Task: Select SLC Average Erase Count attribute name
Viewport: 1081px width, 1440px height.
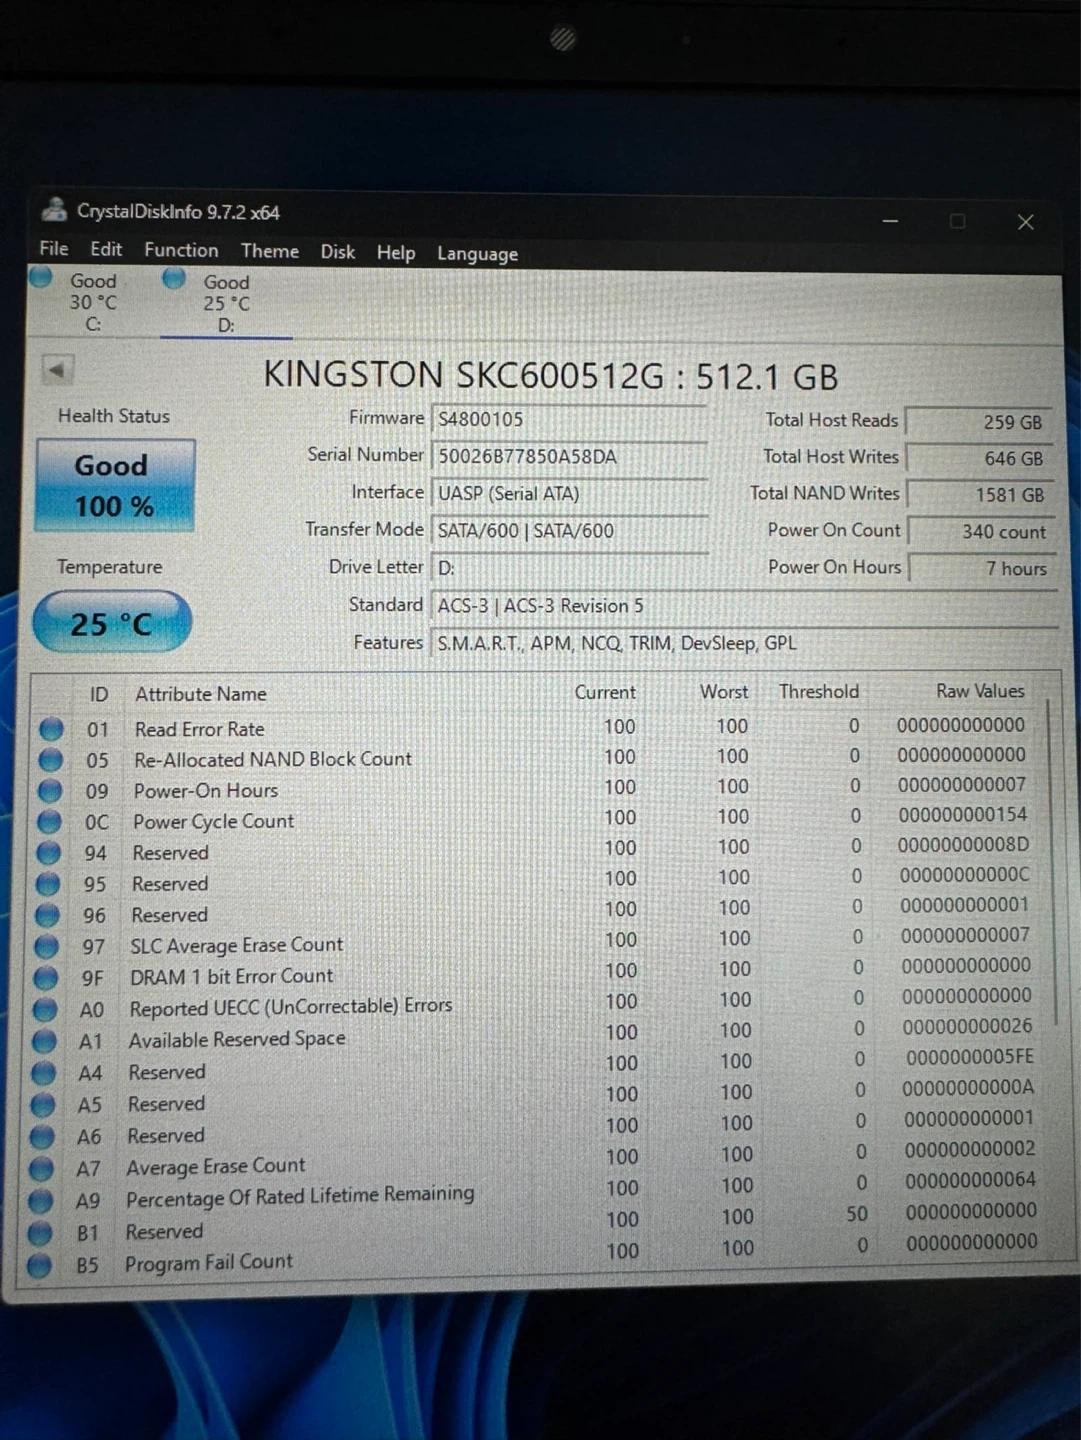Action: [236, 945]
